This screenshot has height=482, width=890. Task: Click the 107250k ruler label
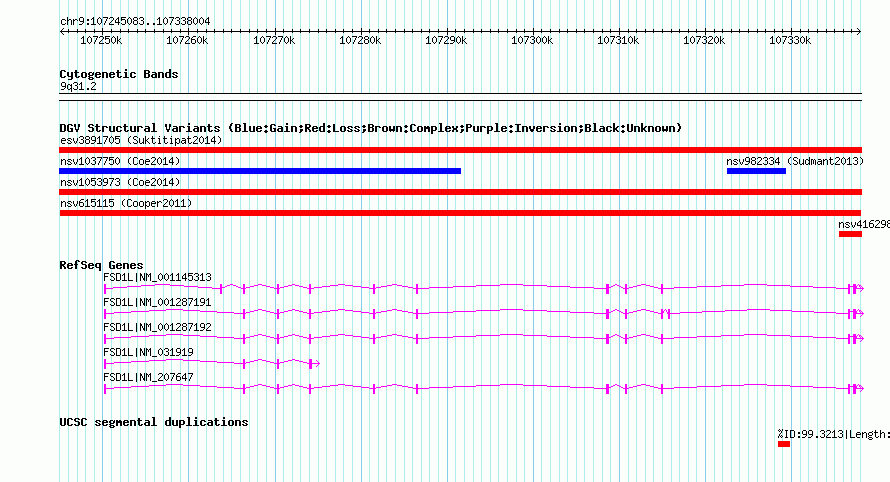coord(101,40)
